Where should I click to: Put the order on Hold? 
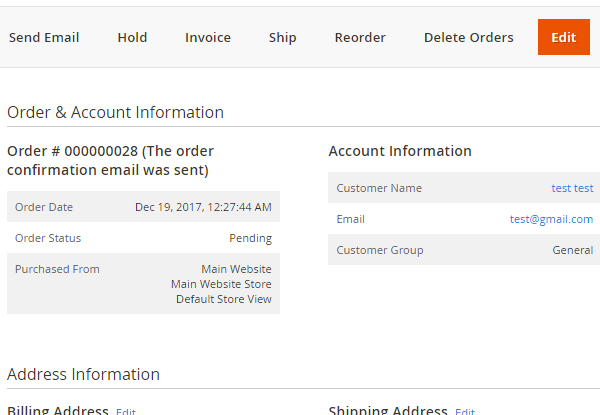point(132,38)
